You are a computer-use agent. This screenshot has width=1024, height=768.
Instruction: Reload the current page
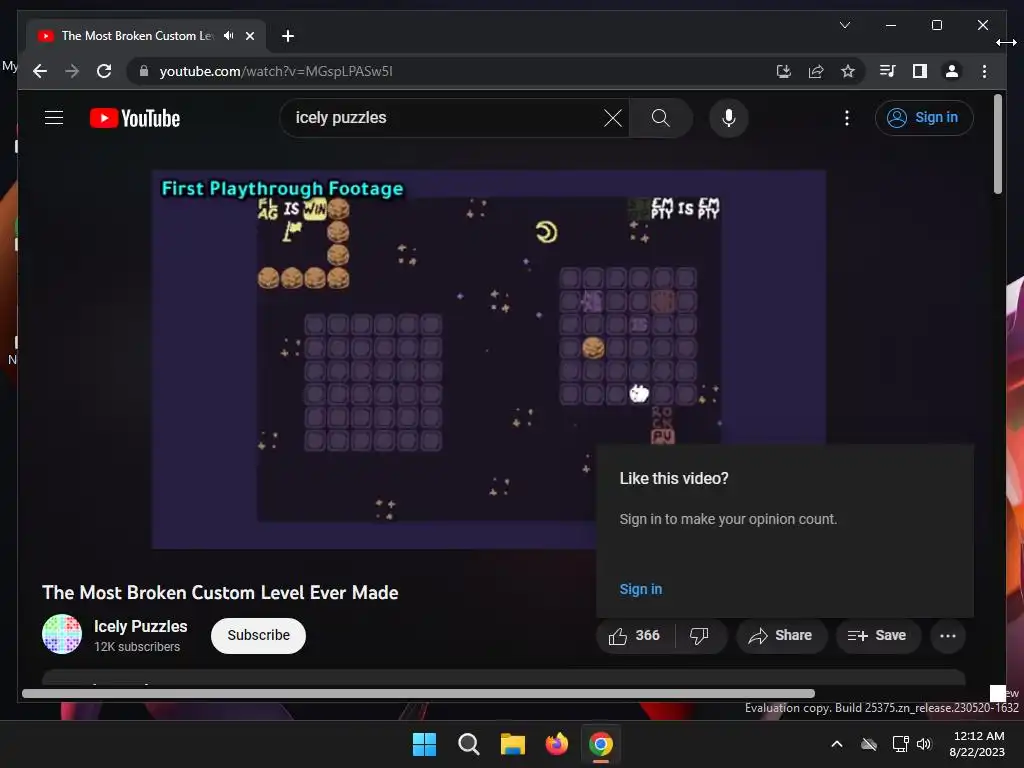104,71
